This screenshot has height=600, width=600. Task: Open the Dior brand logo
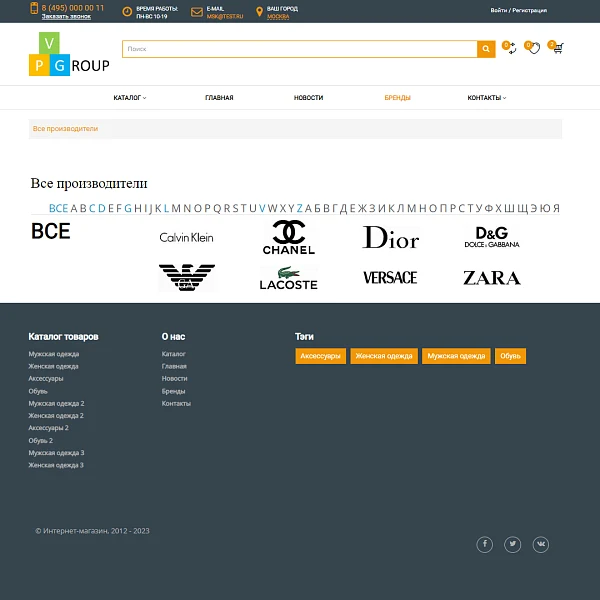tap(391, 237)
